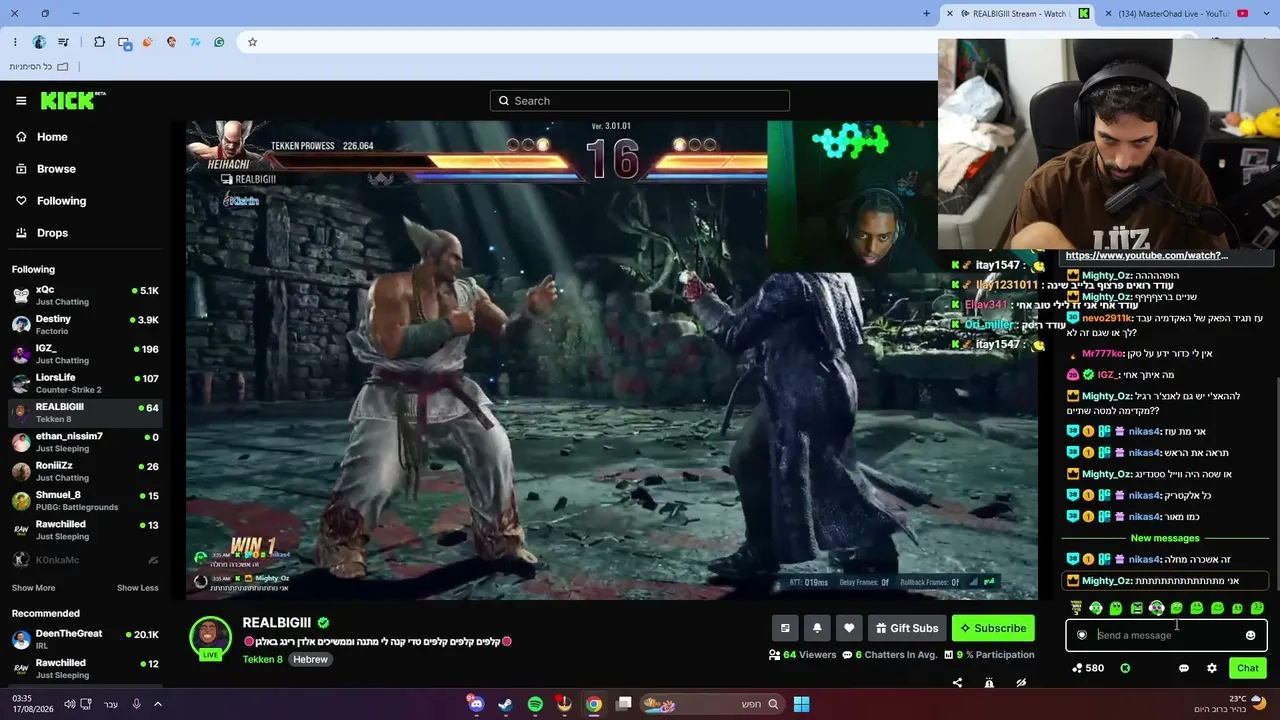Open the emoji picker in chat input
1280x720 pixels.
[1250, 635]
